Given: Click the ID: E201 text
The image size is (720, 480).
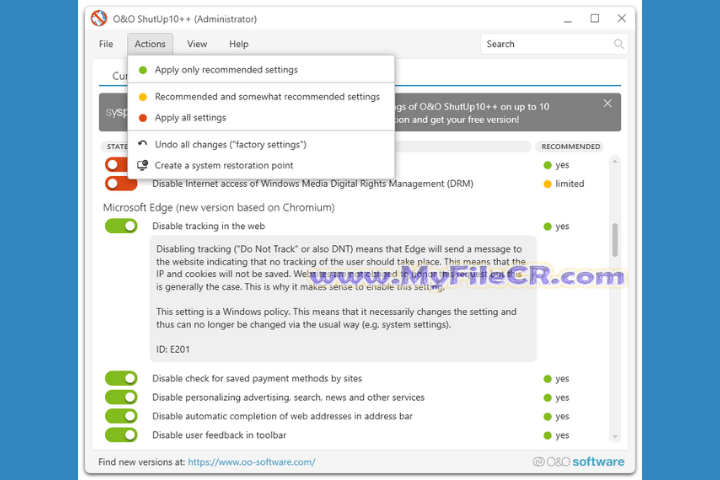Looking at the screenshot, I should pos(173,350).
